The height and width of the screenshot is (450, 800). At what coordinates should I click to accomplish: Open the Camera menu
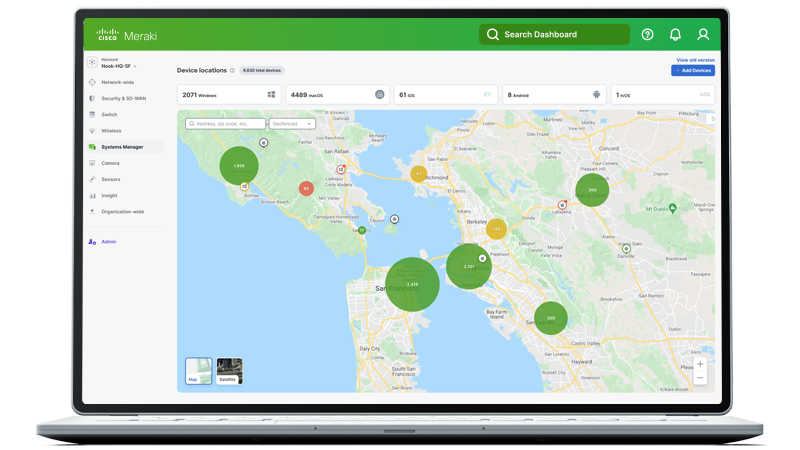(110, 163)
